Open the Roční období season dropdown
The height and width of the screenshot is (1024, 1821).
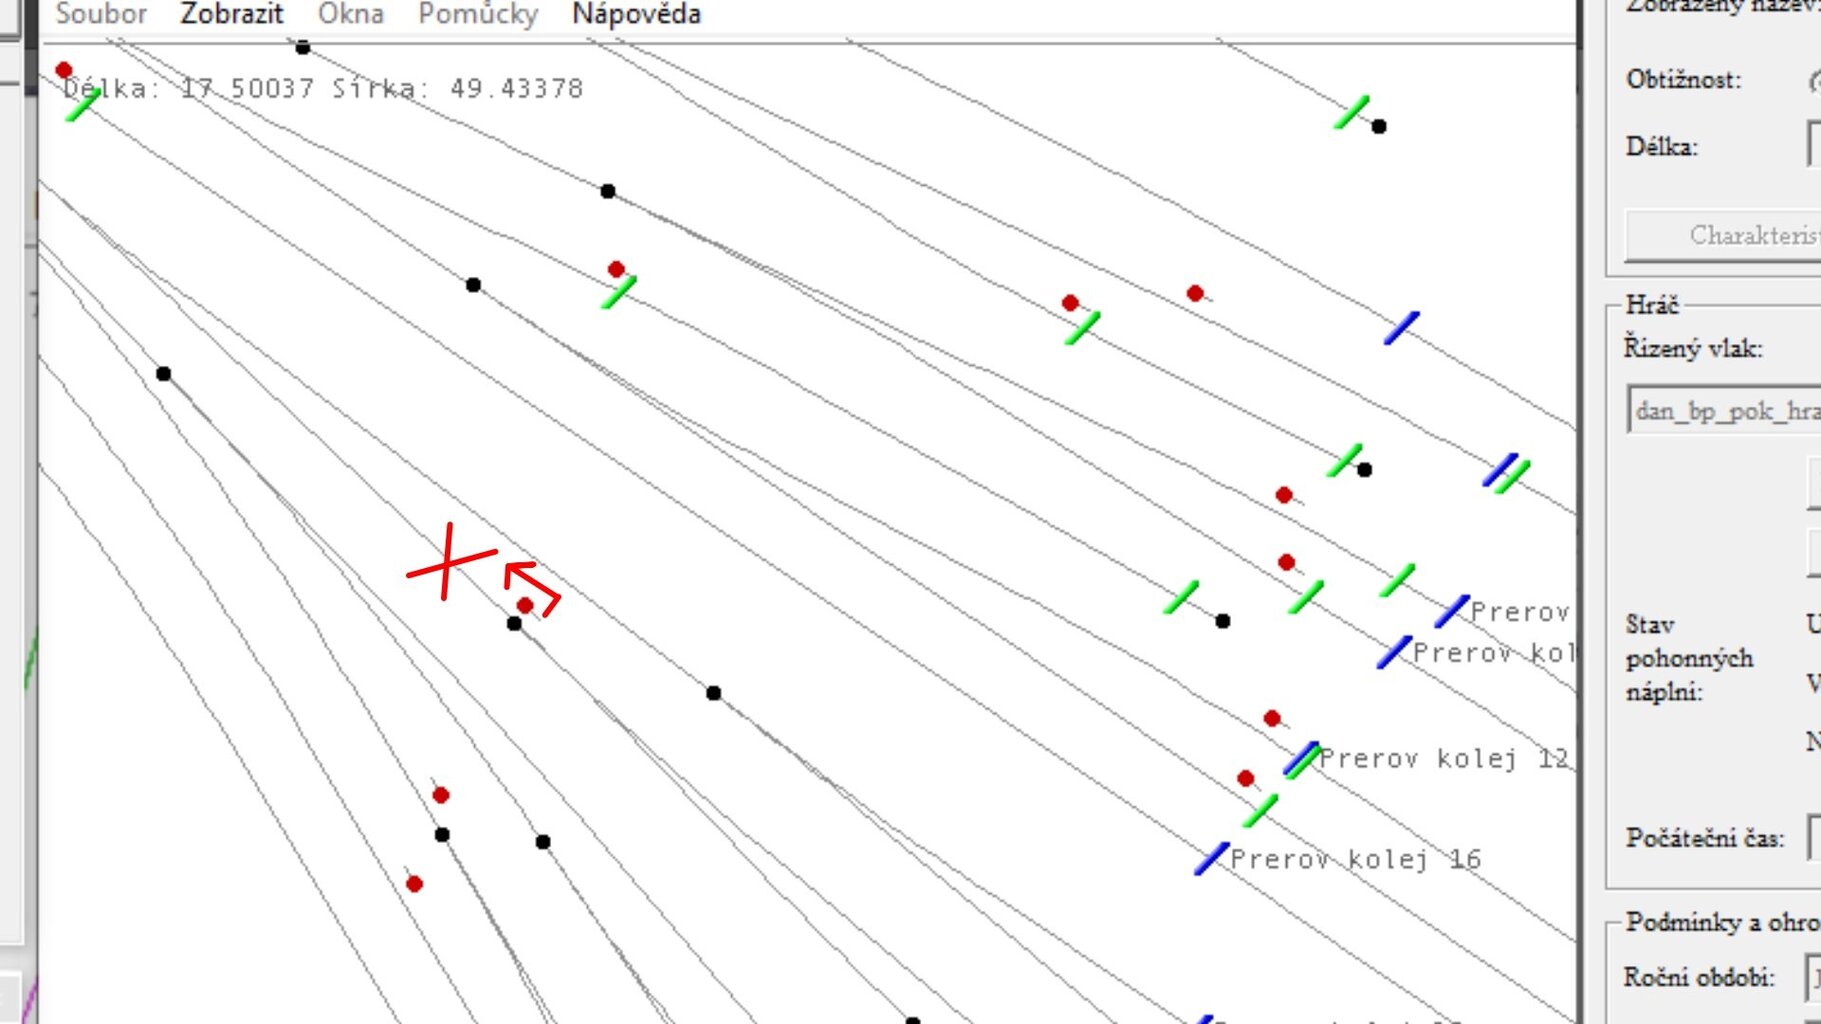pyautogui.click(x=1812, y=977)
